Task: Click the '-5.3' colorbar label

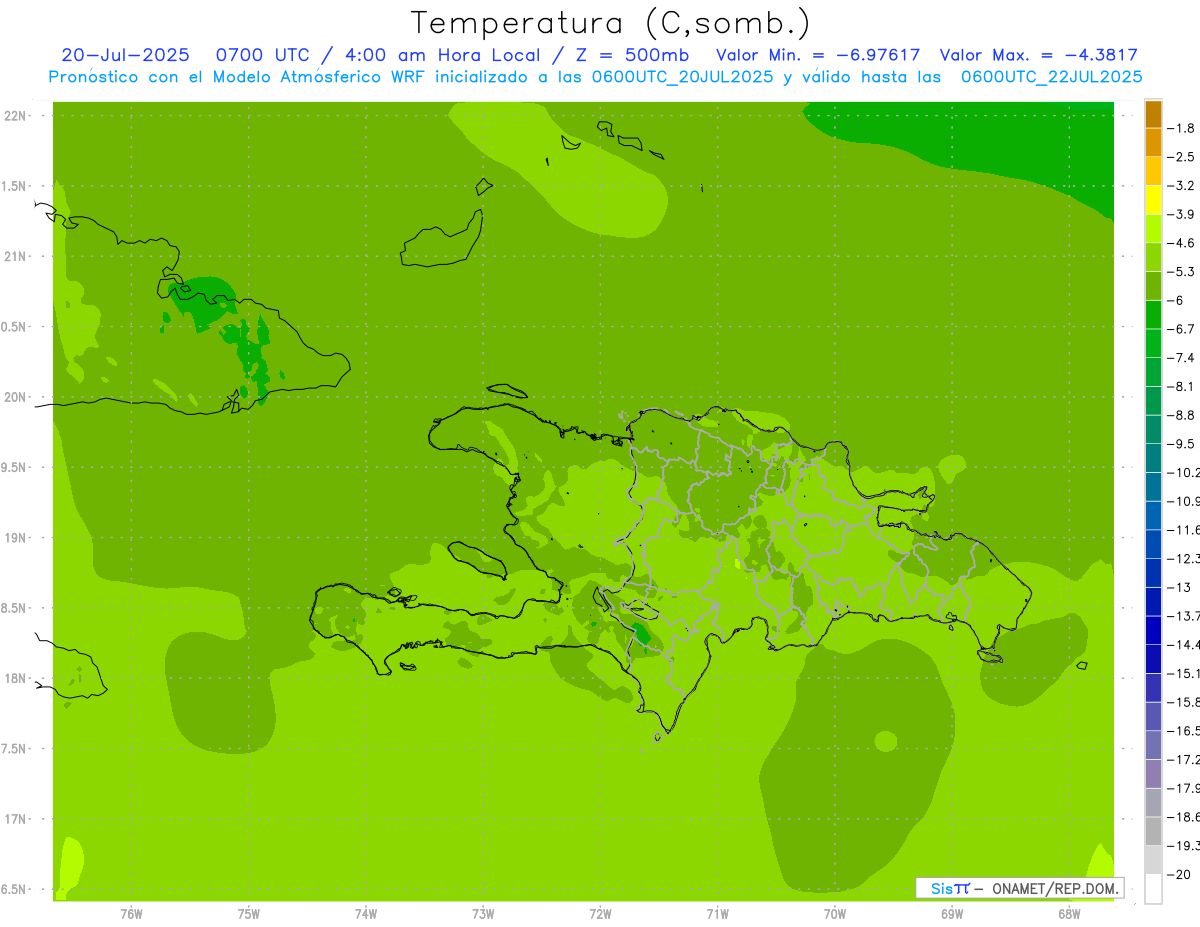Action: tap(1182, 272)
